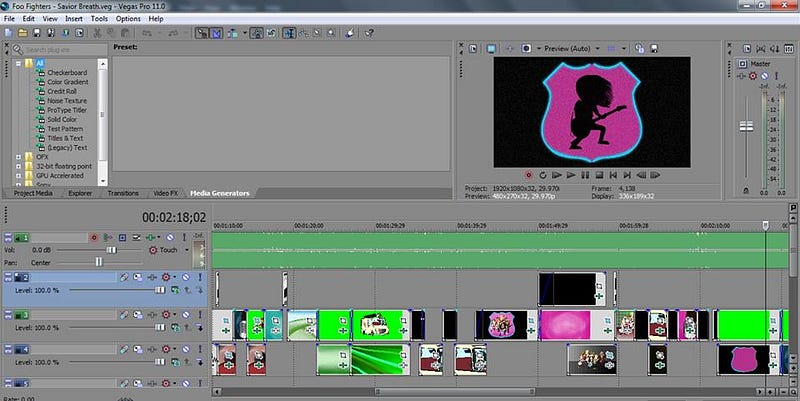This screenshot has width=800, height=401.
Task: Expand the GPU Accelerated folder
Action: point(19,176)
